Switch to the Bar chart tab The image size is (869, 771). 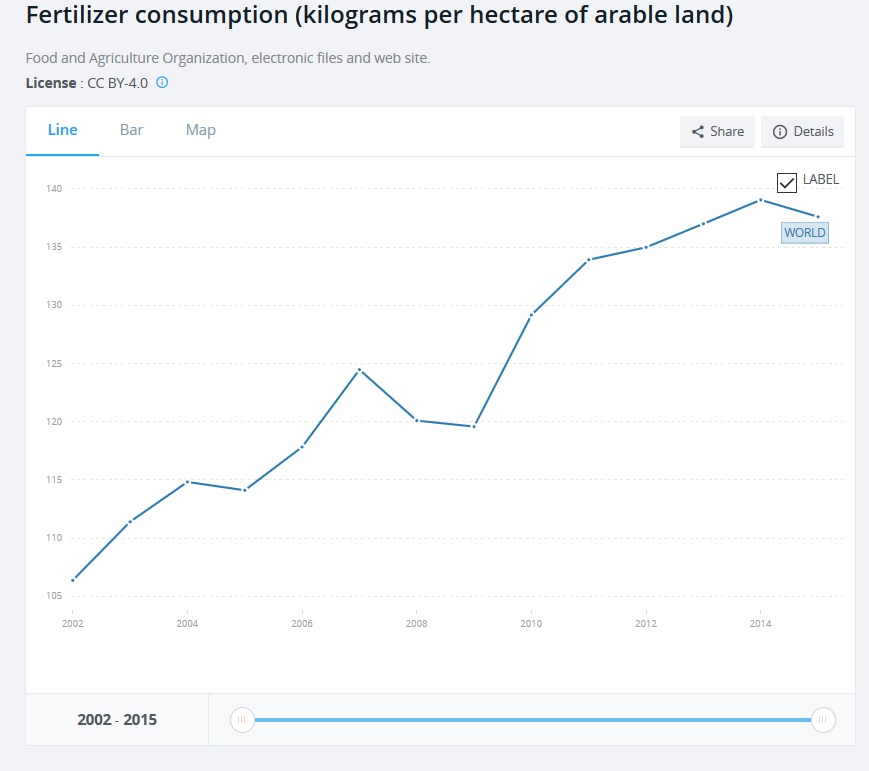(x=131, y=130)
